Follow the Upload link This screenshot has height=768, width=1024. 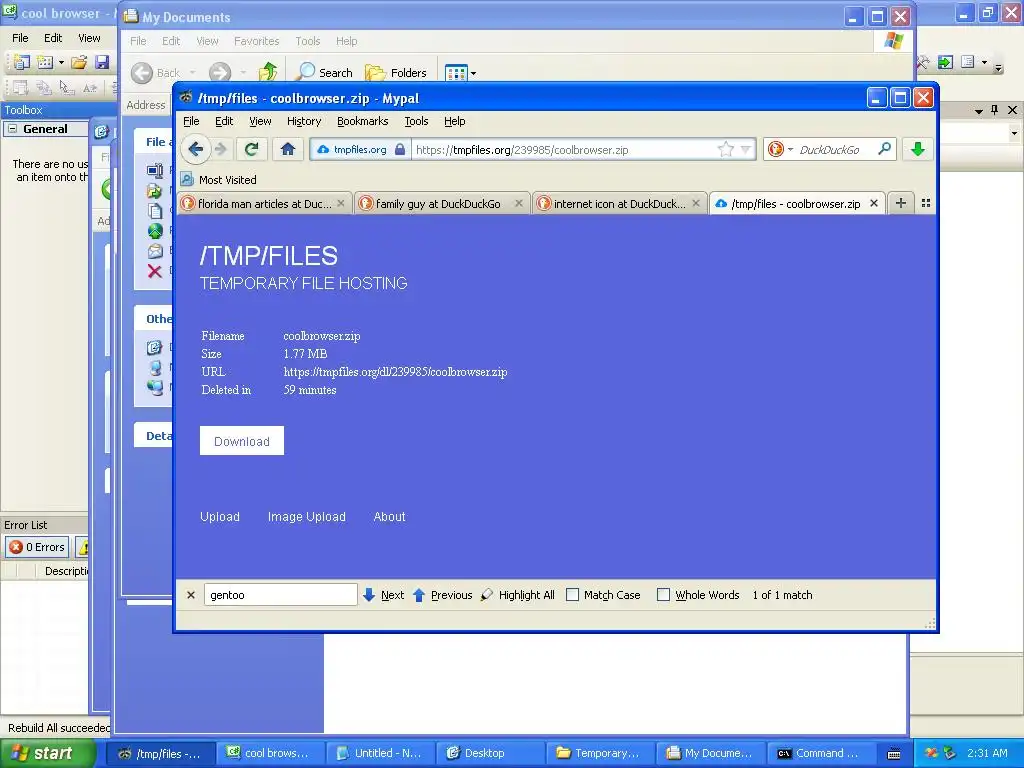tap(220, 517)
